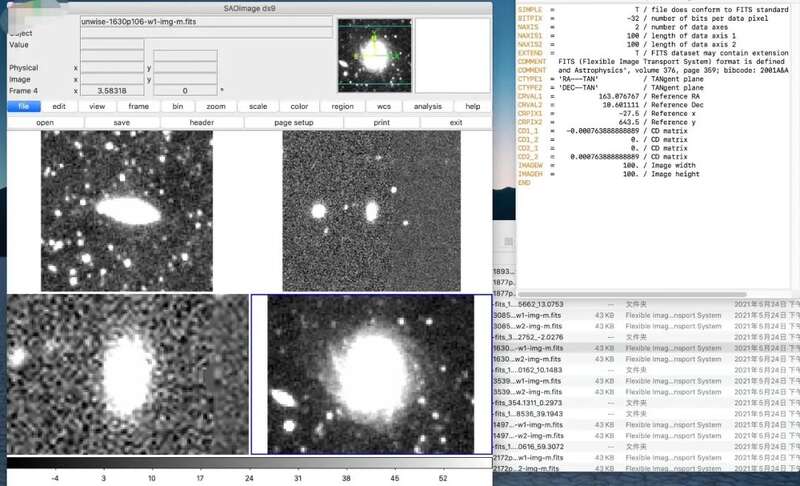
Task: Open page setup
Action: coord(293,122)
